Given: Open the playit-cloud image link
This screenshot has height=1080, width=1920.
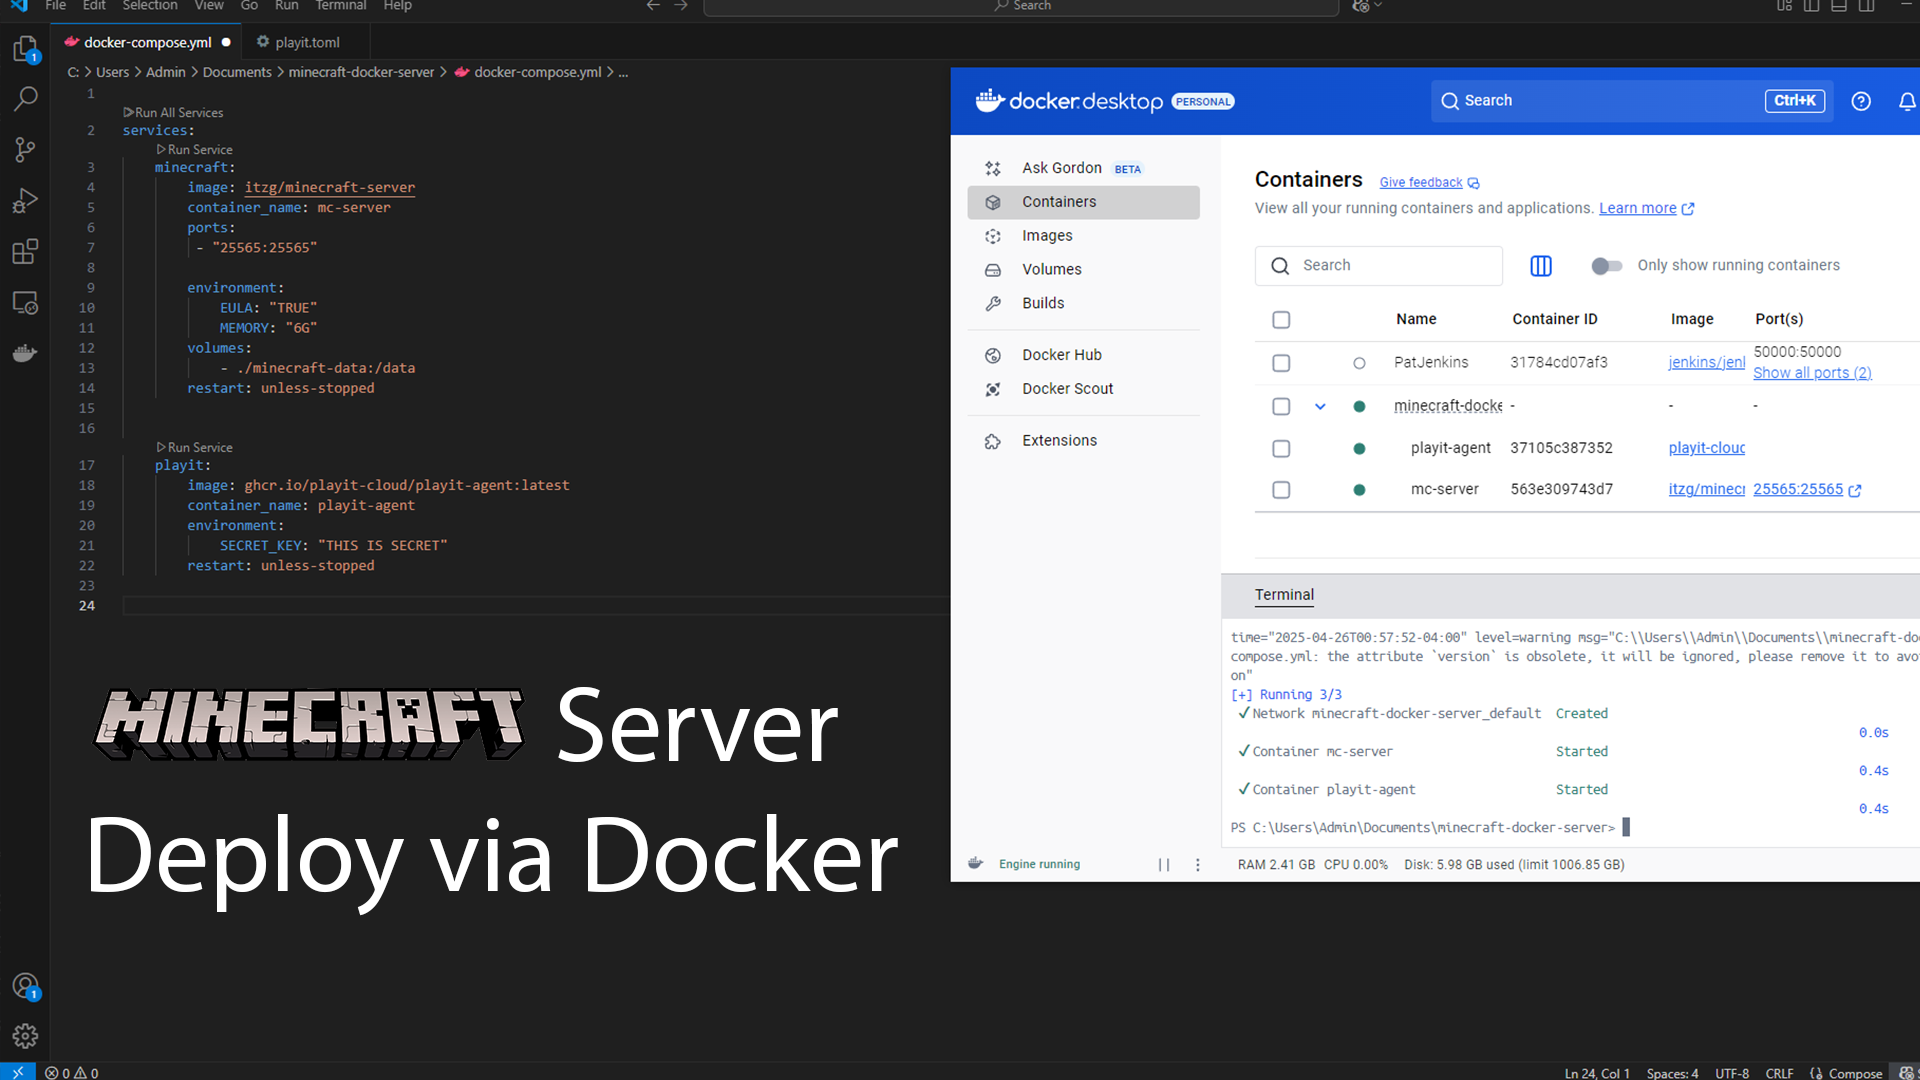Looking at the screenshot, I should click(x=1706, y=449).
